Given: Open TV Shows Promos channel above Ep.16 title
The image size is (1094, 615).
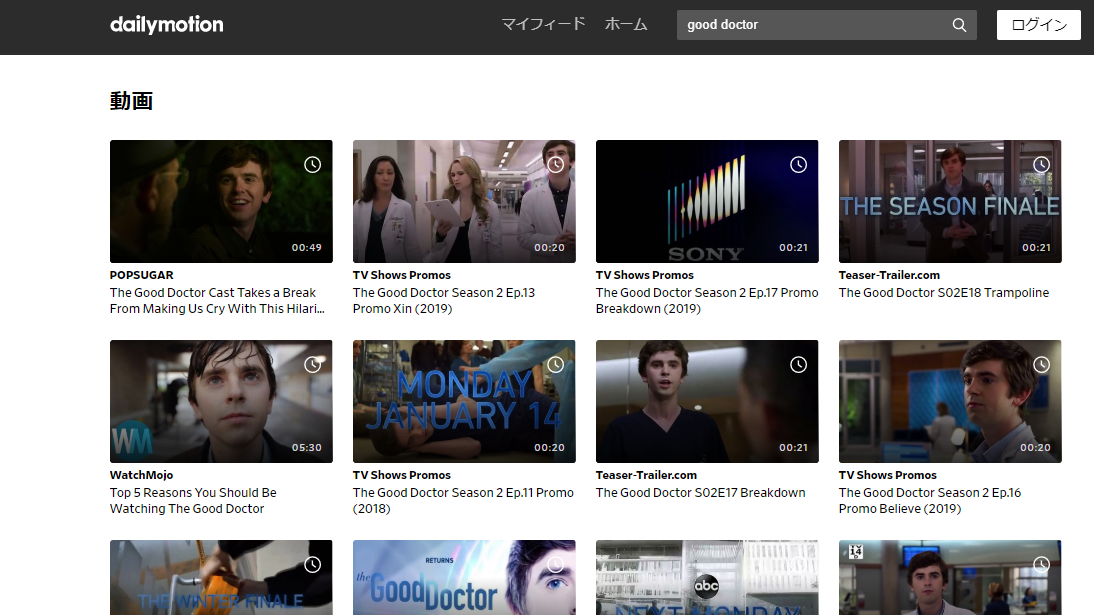Looking at the screenshot, I should point(887,475).
